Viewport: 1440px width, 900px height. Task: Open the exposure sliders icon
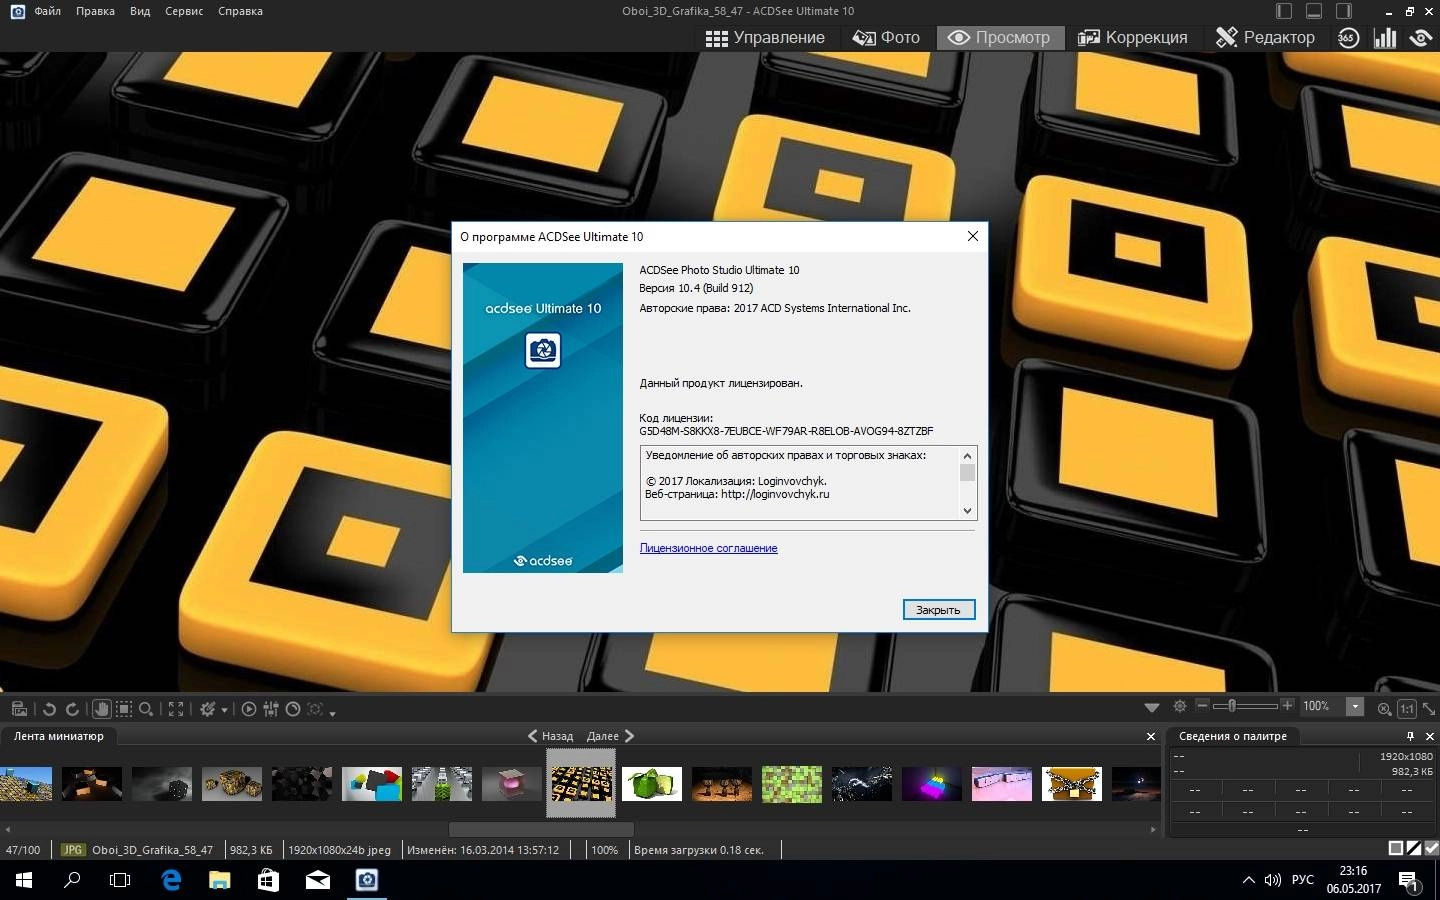[271, 709]
